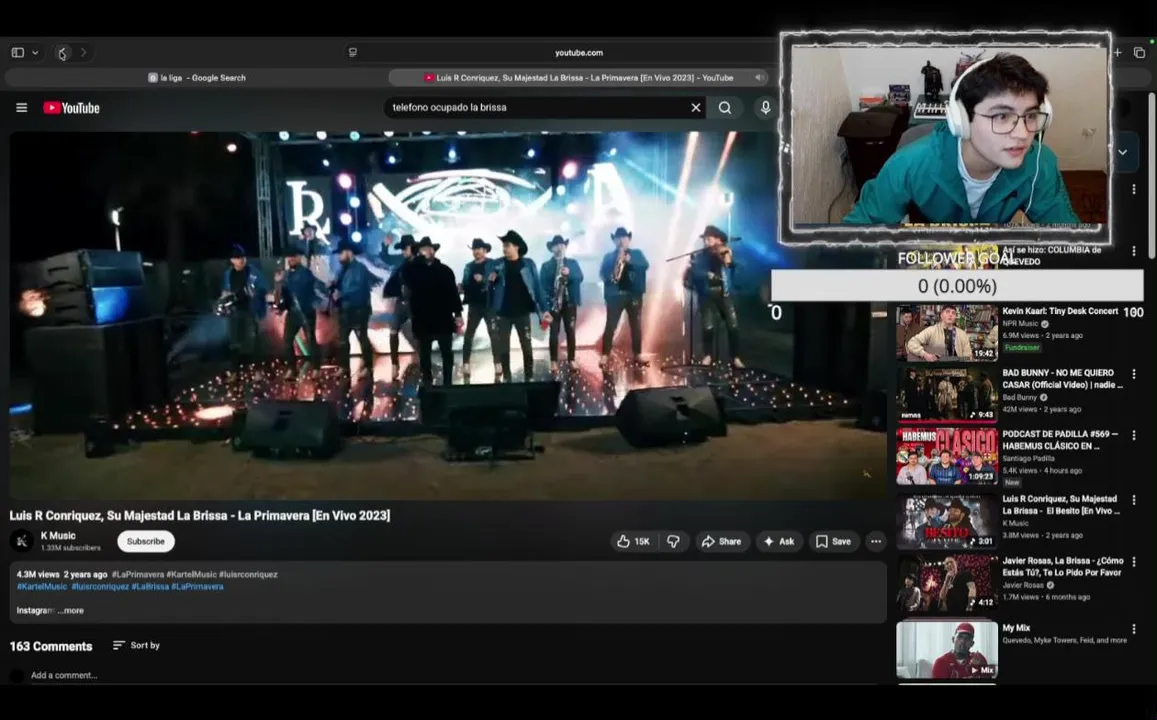The height and width of the screenshot is (720, 1157).
Task: Open the Javier Rosas ¿Cómo Estás Tú? thumbnail
Action: (x=947, y=583)
